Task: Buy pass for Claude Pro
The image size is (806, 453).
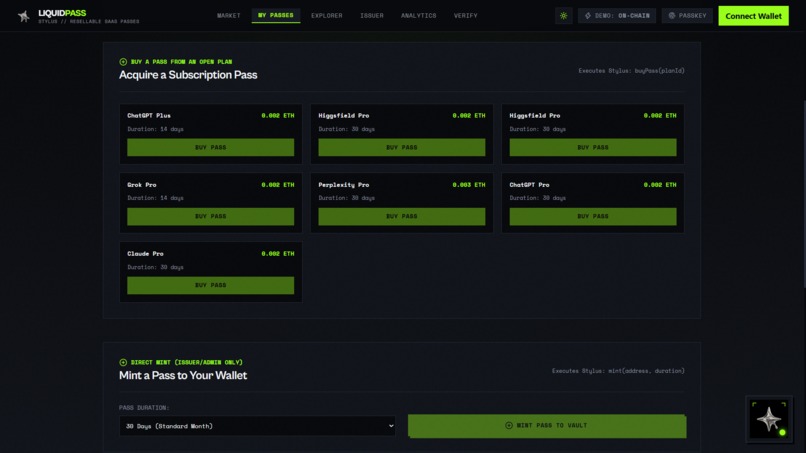Action: [x=211, y=285]
